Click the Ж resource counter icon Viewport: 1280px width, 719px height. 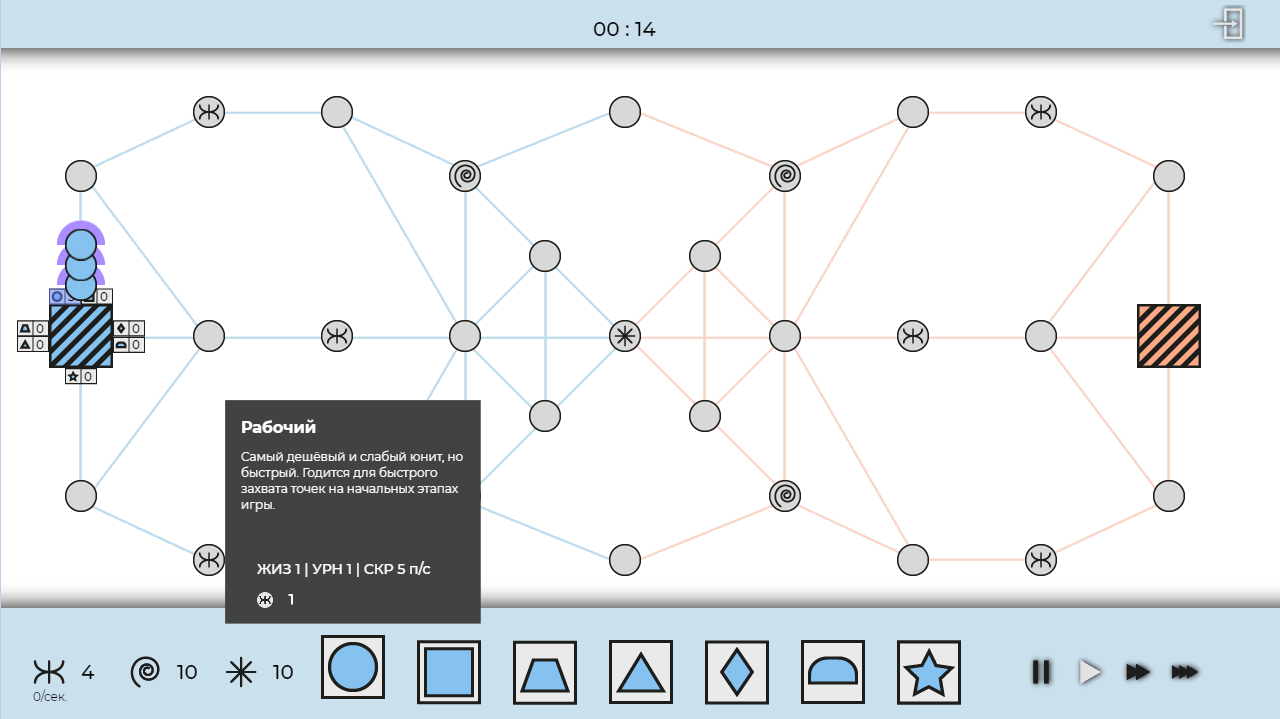[49, 672]
